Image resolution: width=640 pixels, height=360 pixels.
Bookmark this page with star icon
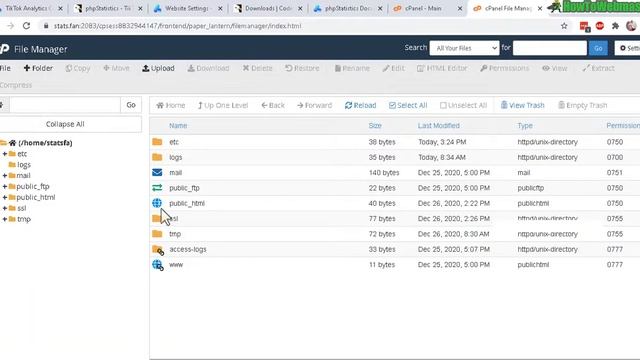pyautogui.click(x=564, y=26)
